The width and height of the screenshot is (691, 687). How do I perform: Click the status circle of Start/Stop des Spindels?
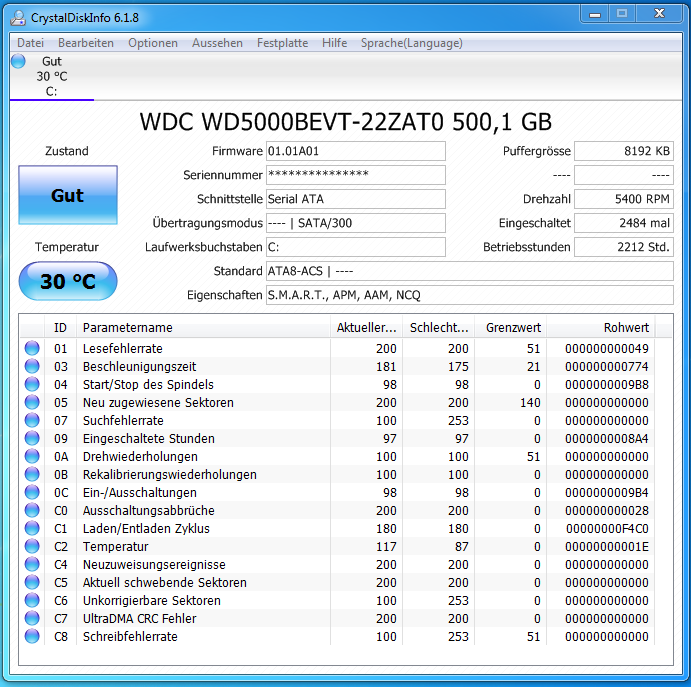click(x=32, y=384)
